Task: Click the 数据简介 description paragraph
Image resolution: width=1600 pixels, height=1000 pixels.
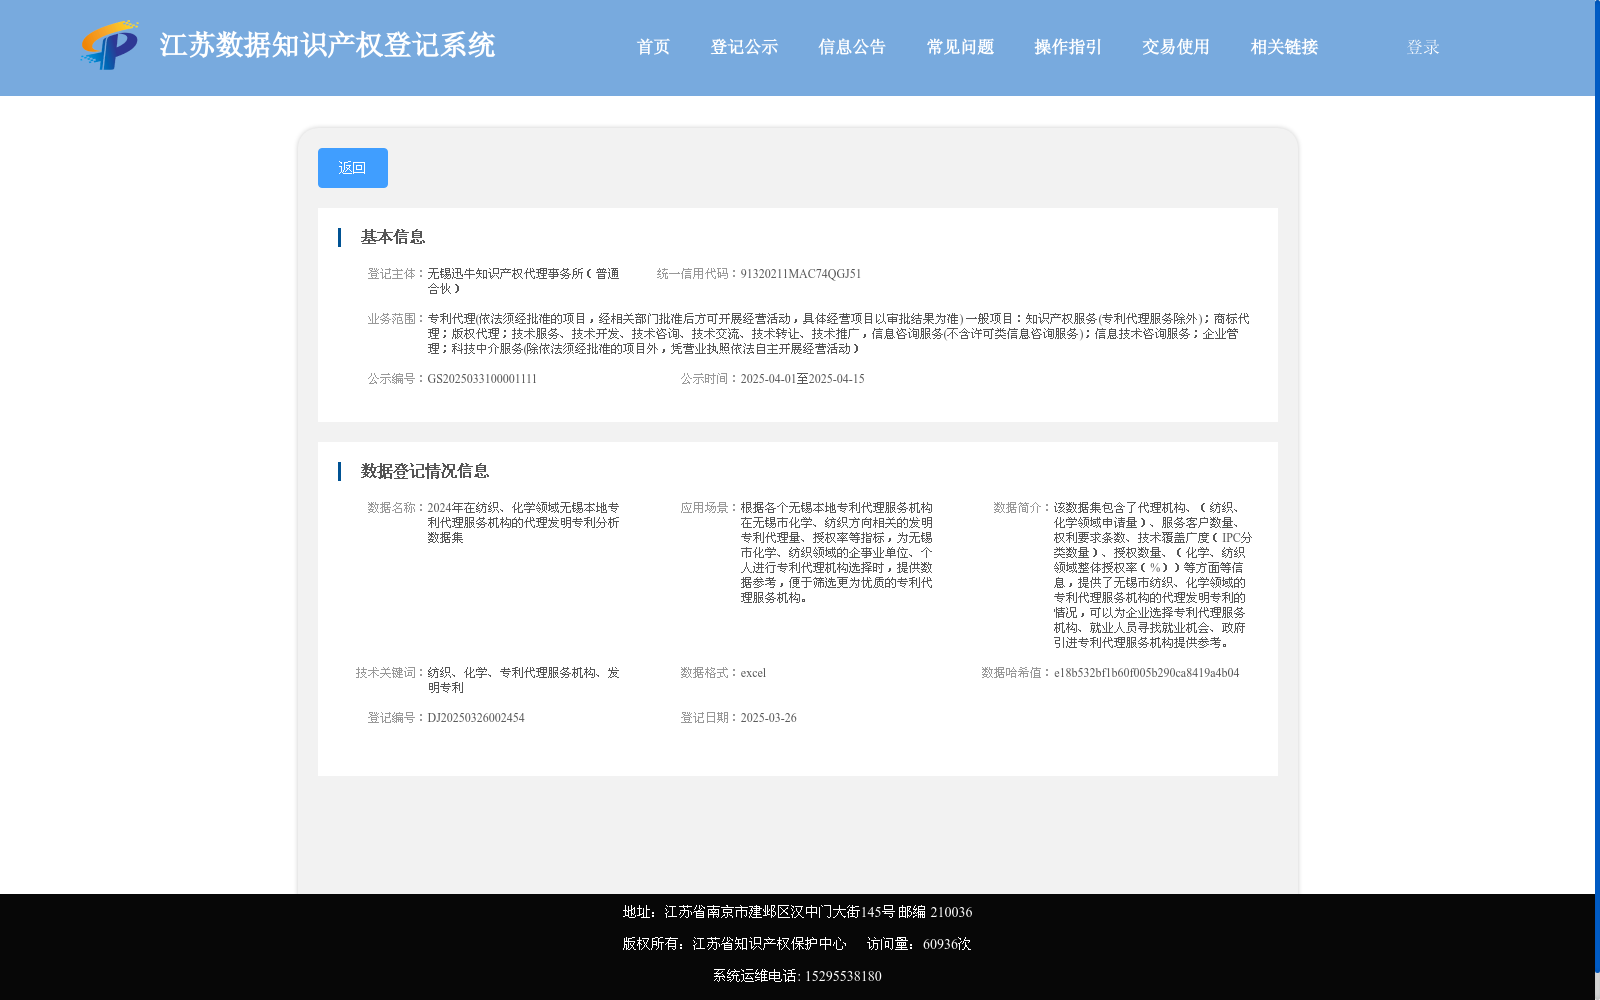Action: point(1152,575)
